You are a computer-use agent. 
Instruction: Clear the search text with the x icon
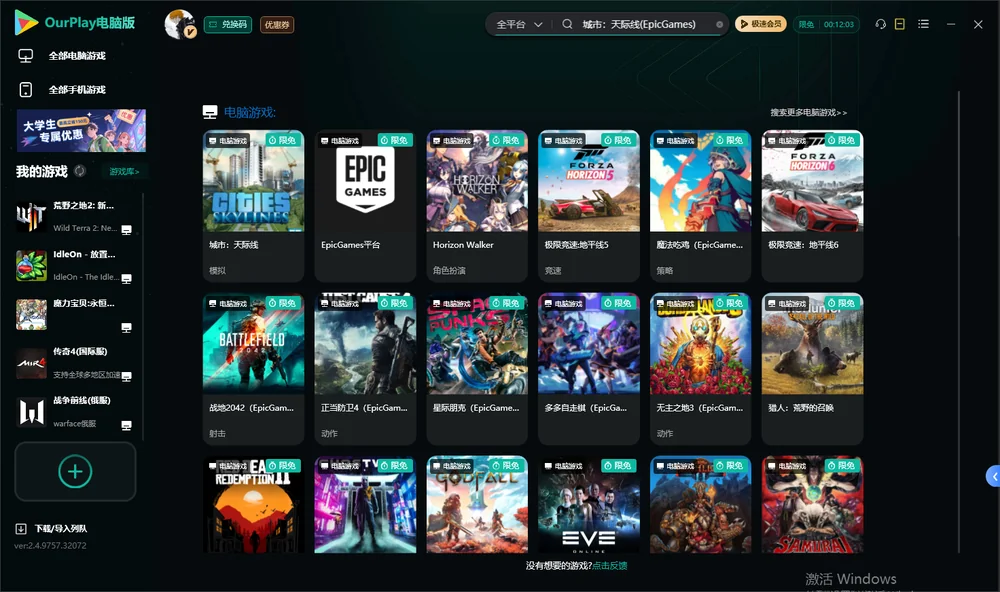719,25
